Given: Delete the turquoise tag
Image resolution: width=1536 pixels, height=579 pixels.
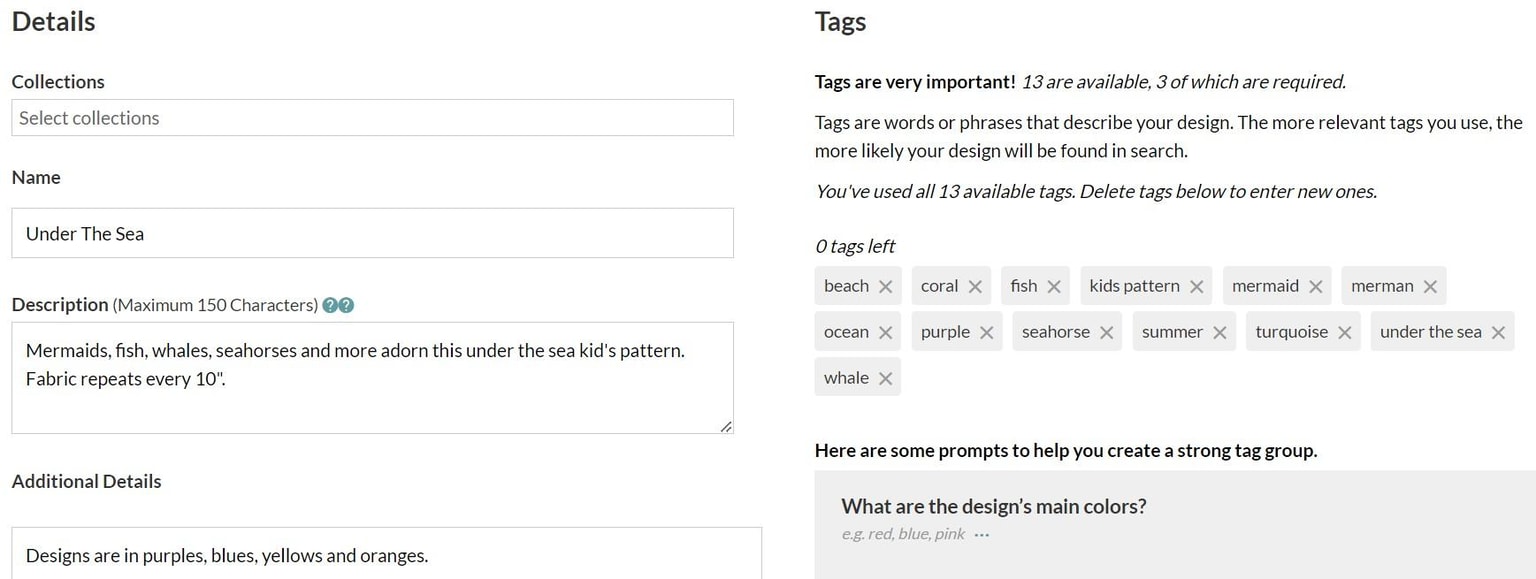Looking at the screenshot, I should pyautogui.click(x=1344, y=332).
